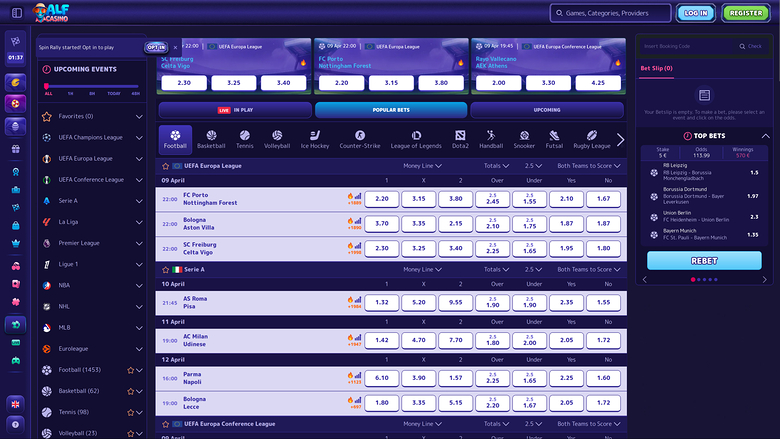
Task: Star the Football (1453) sidebar category
Action: [x=130, y=370]
